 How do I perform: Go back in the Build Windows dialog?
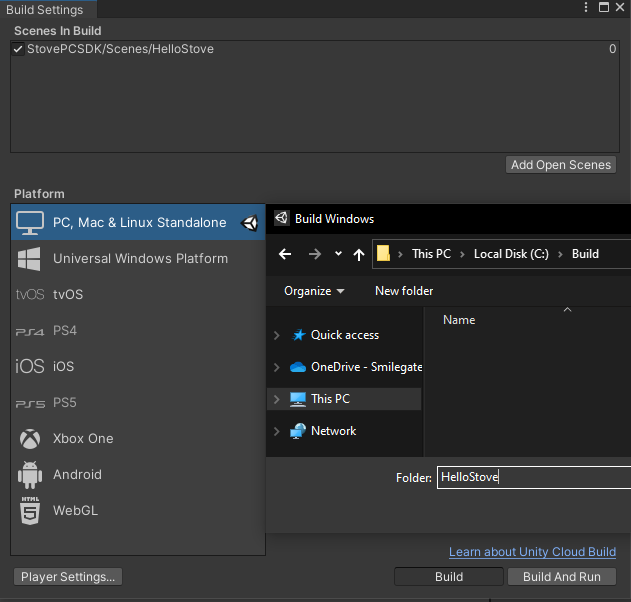[285, 254]
